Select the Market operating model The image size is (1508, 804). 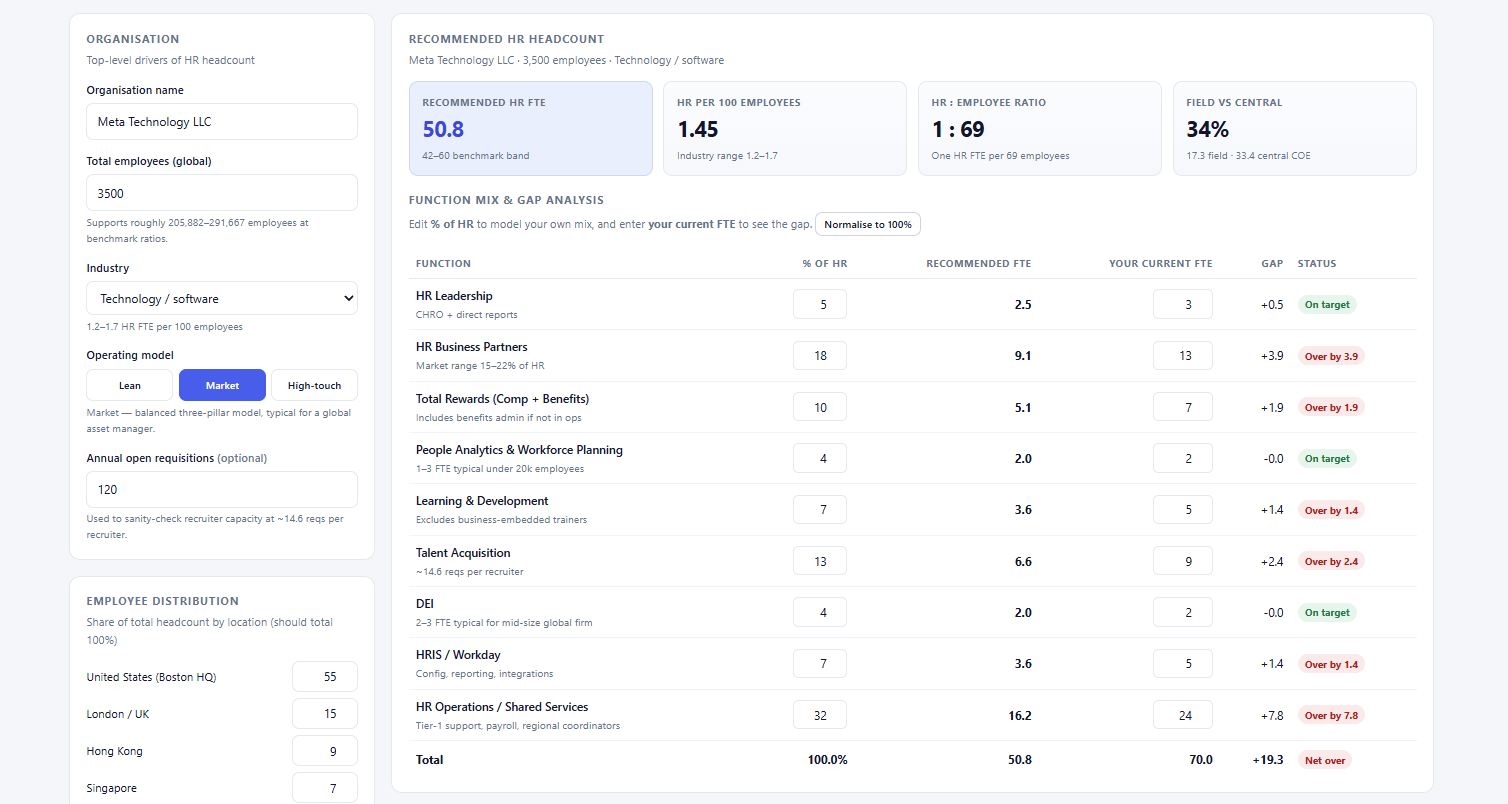[x=222, y=385]
